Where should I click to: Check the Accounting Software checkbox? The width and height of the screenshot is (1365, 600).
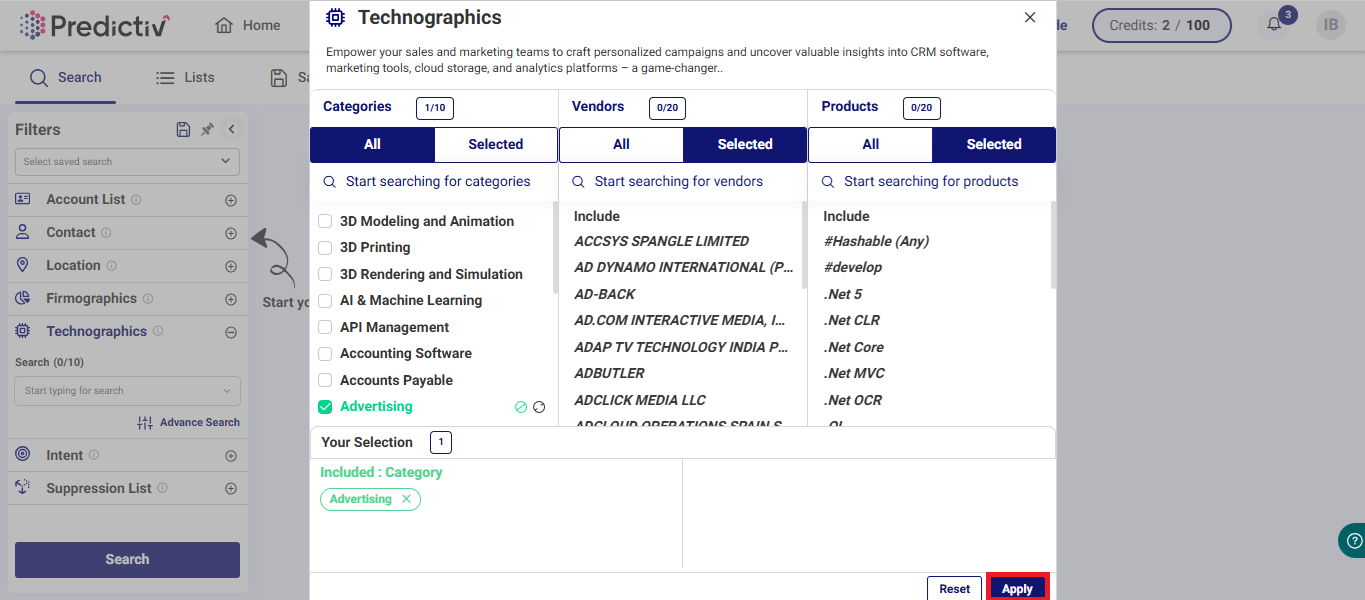pyautogui.click(x=325, y=353)
